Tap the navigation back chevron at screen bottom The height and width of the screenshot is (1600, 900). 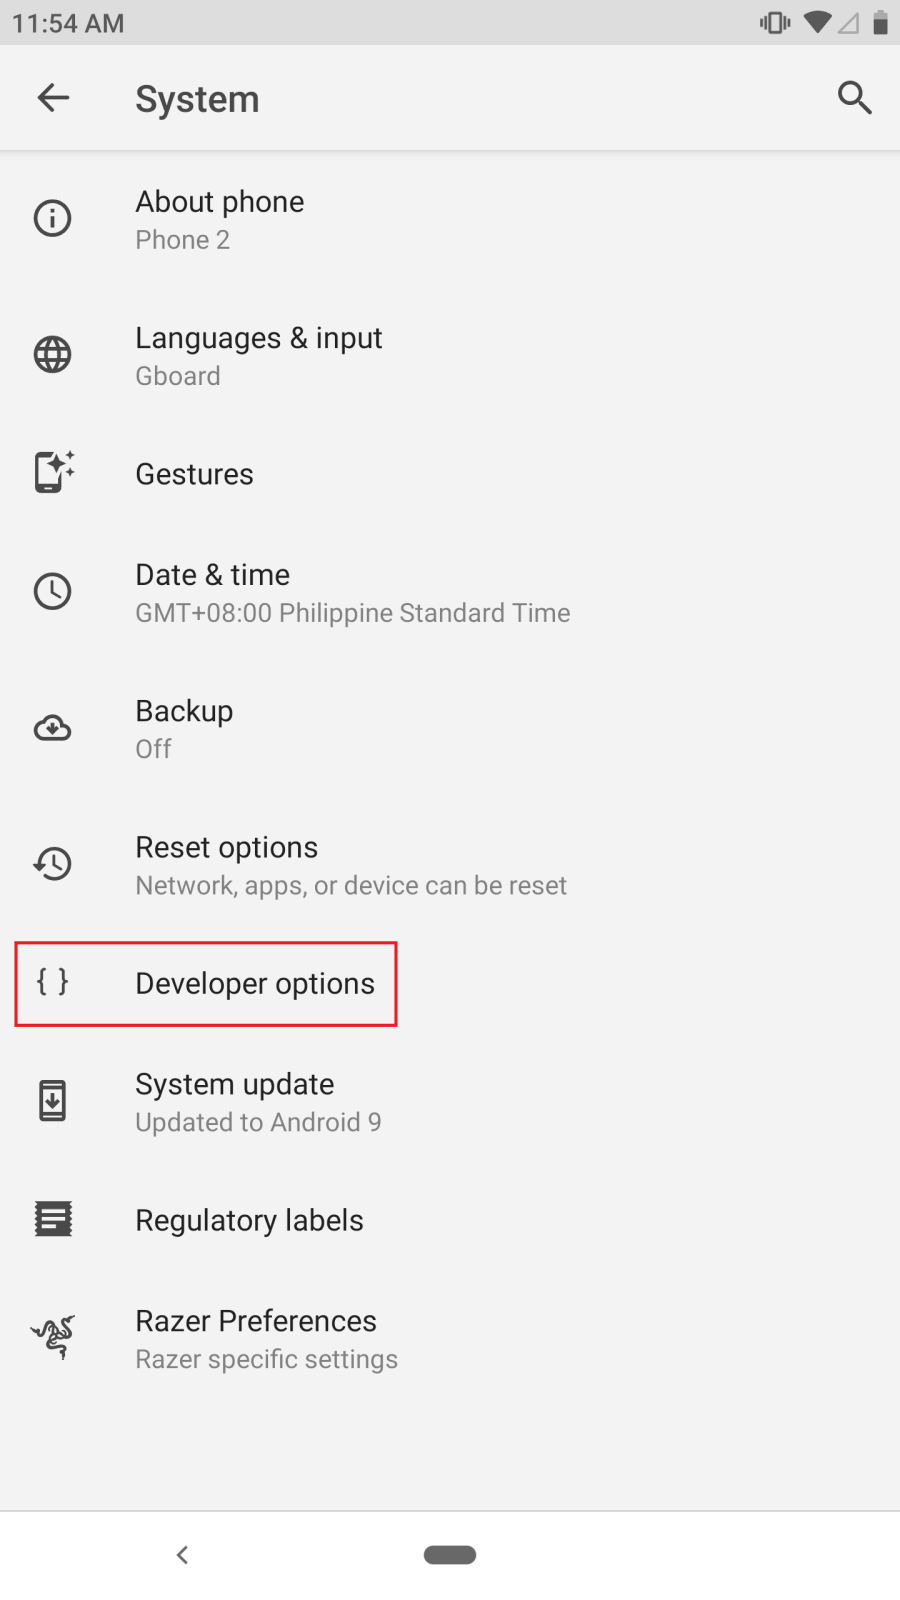click(182, 1554)
